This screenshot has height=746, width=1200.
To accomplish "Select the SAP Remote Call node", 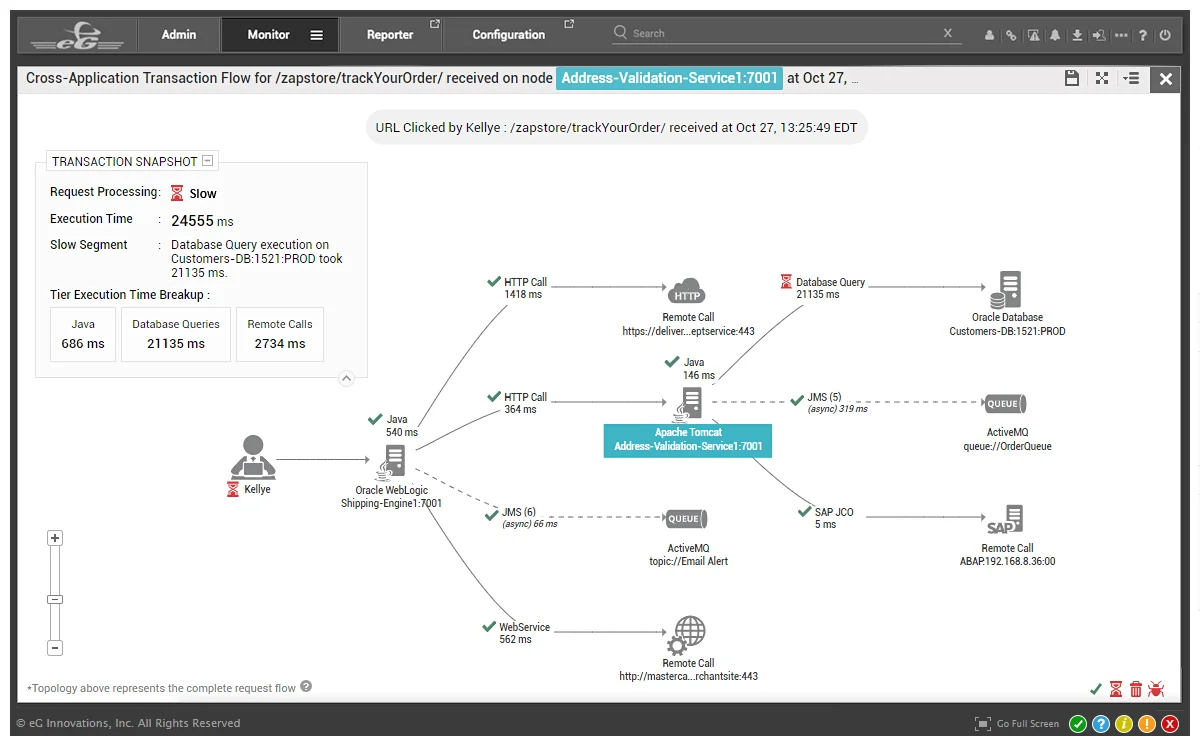I will [1005, 521].
